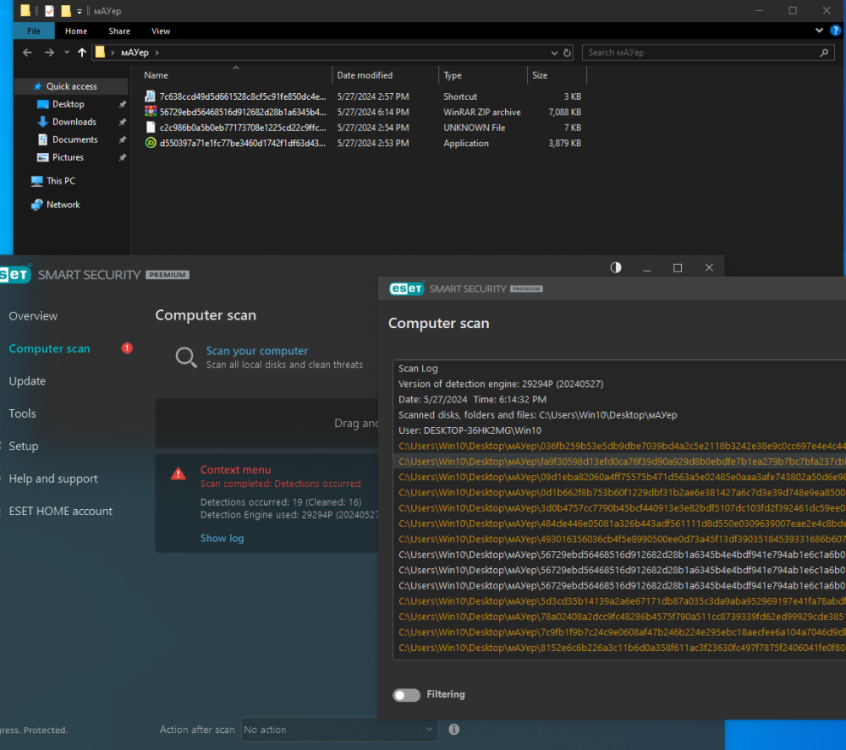The image size is (846, 750).
Task: Click Action after scan info icon
Action: (x=454, y=729)
